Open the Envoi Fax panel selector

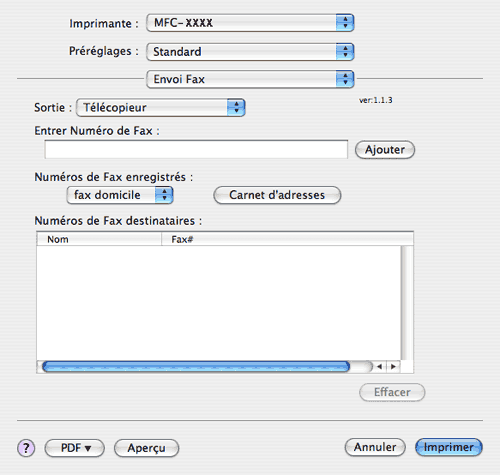pos(250,79)
